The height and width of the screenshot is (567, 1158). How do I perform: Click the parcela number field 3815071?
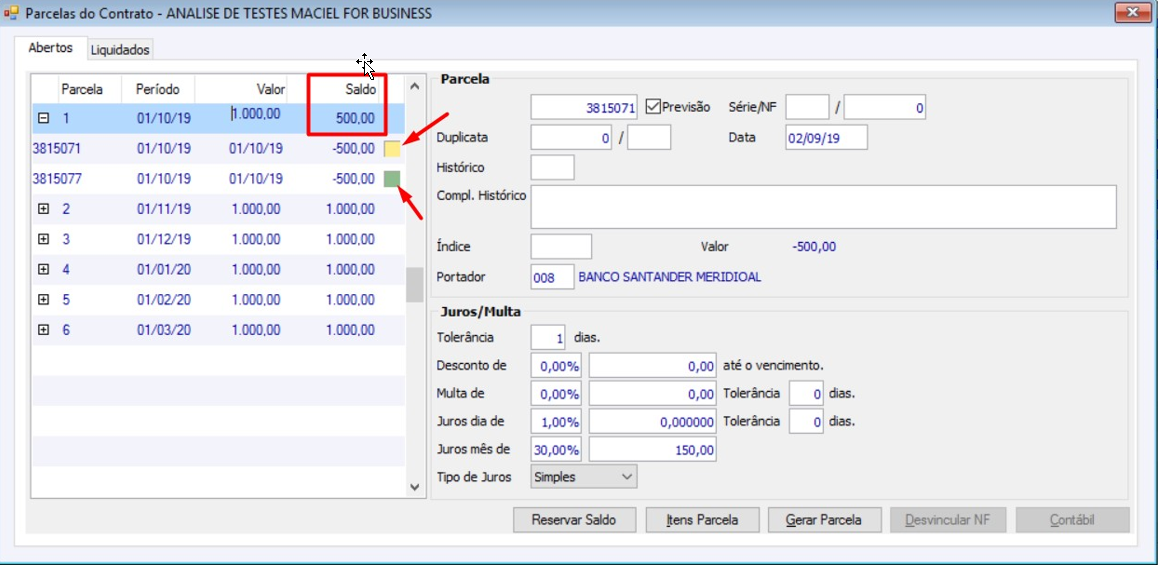pyautogui.click(x=584, y=107)
